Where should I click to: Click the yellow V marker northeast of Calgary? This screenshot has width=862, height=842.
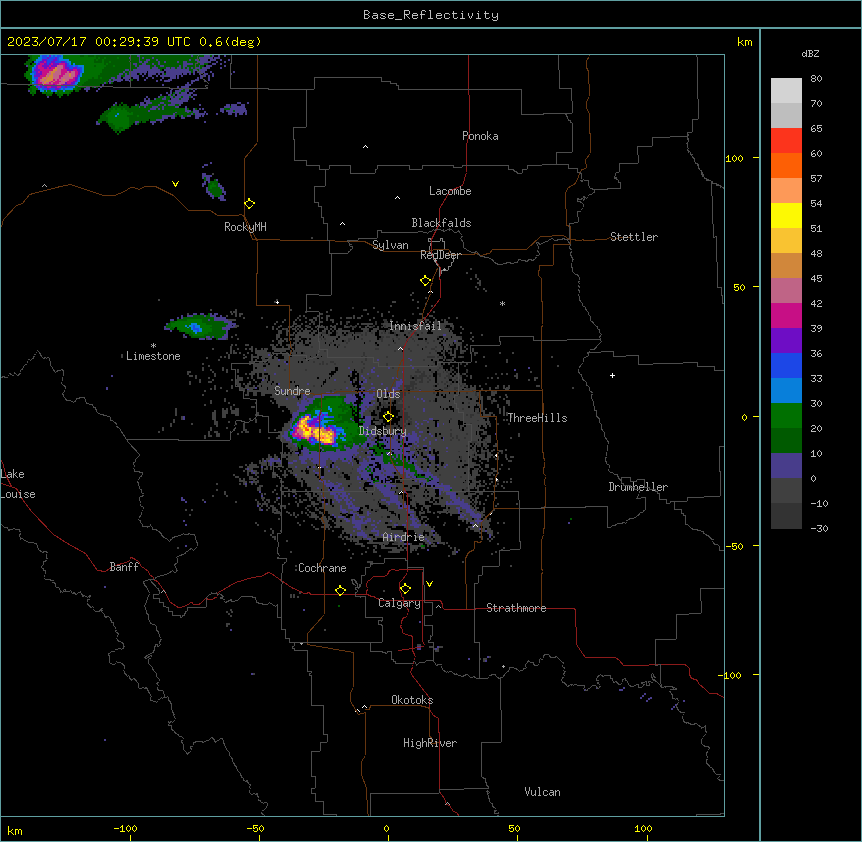[x=429, y=584]
